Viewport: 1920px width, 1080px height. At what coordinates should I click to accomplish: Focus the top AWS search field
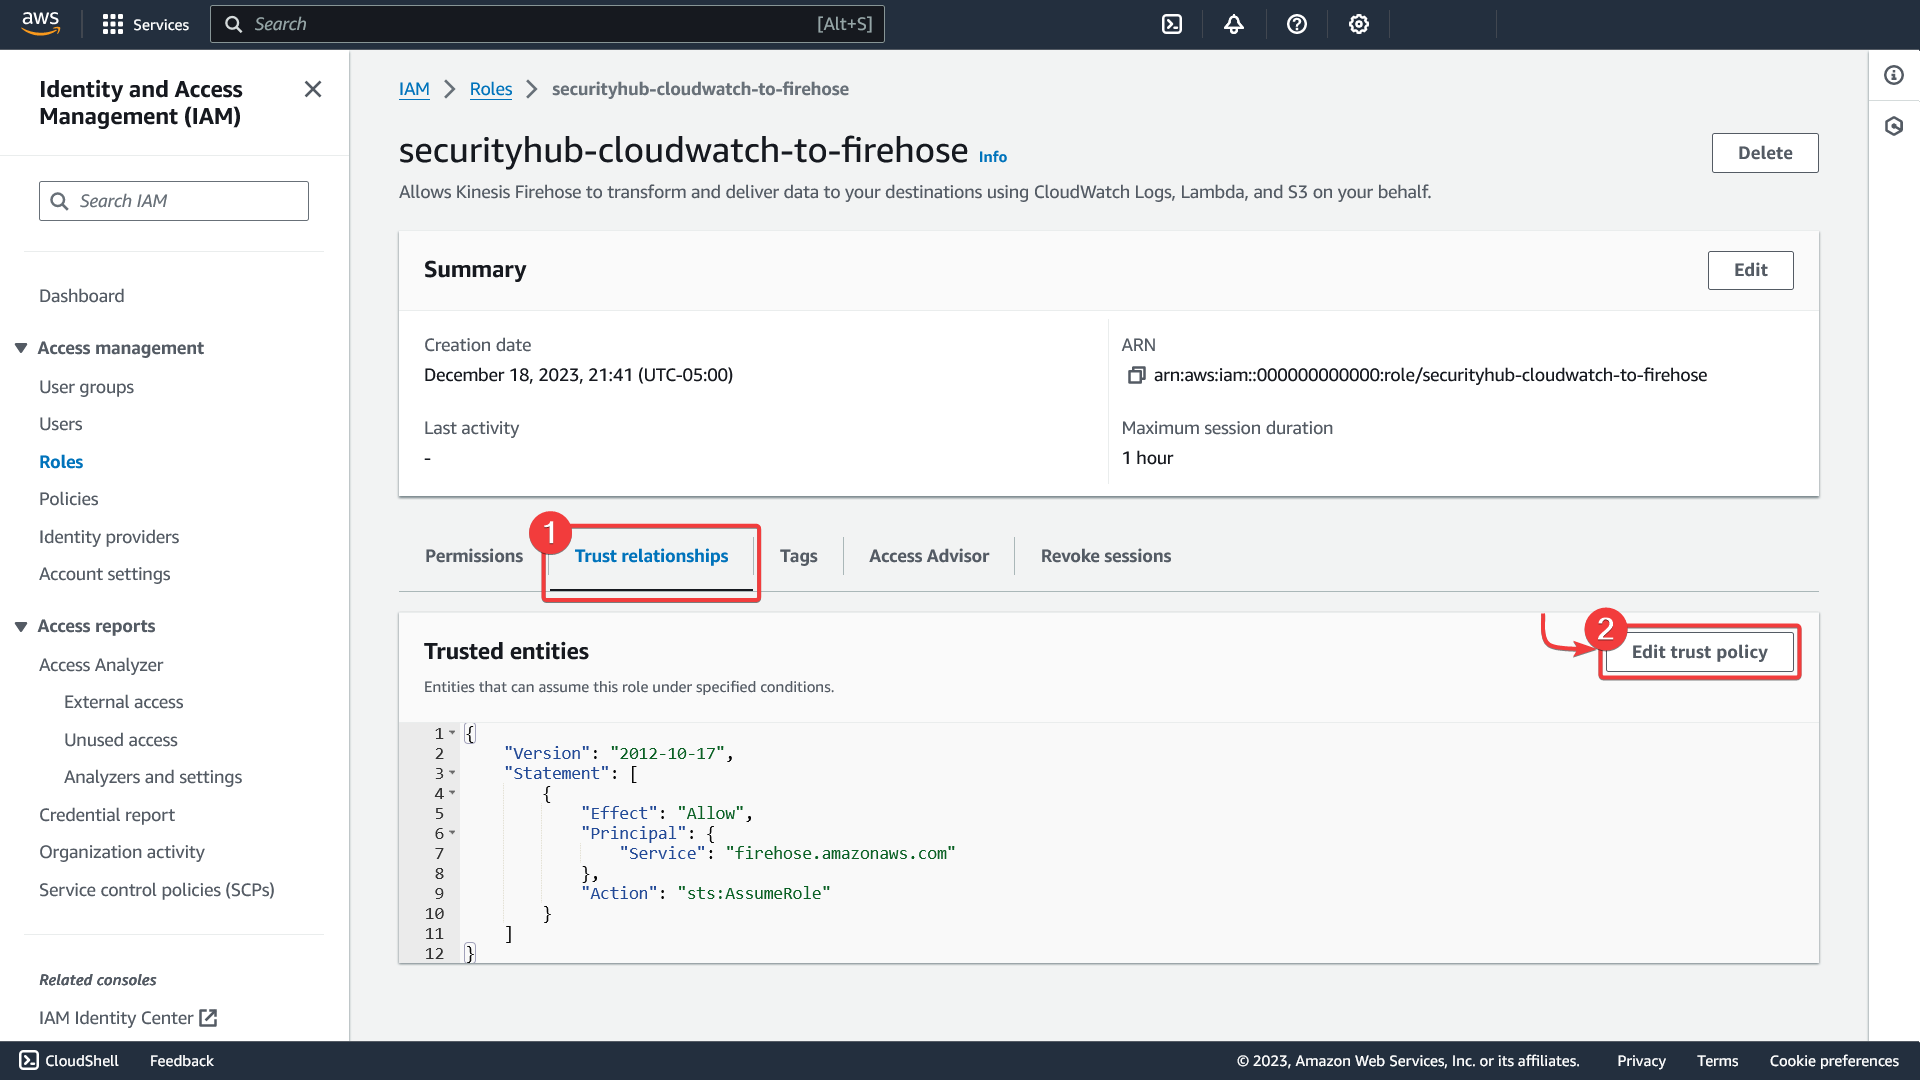pos(547,24)
